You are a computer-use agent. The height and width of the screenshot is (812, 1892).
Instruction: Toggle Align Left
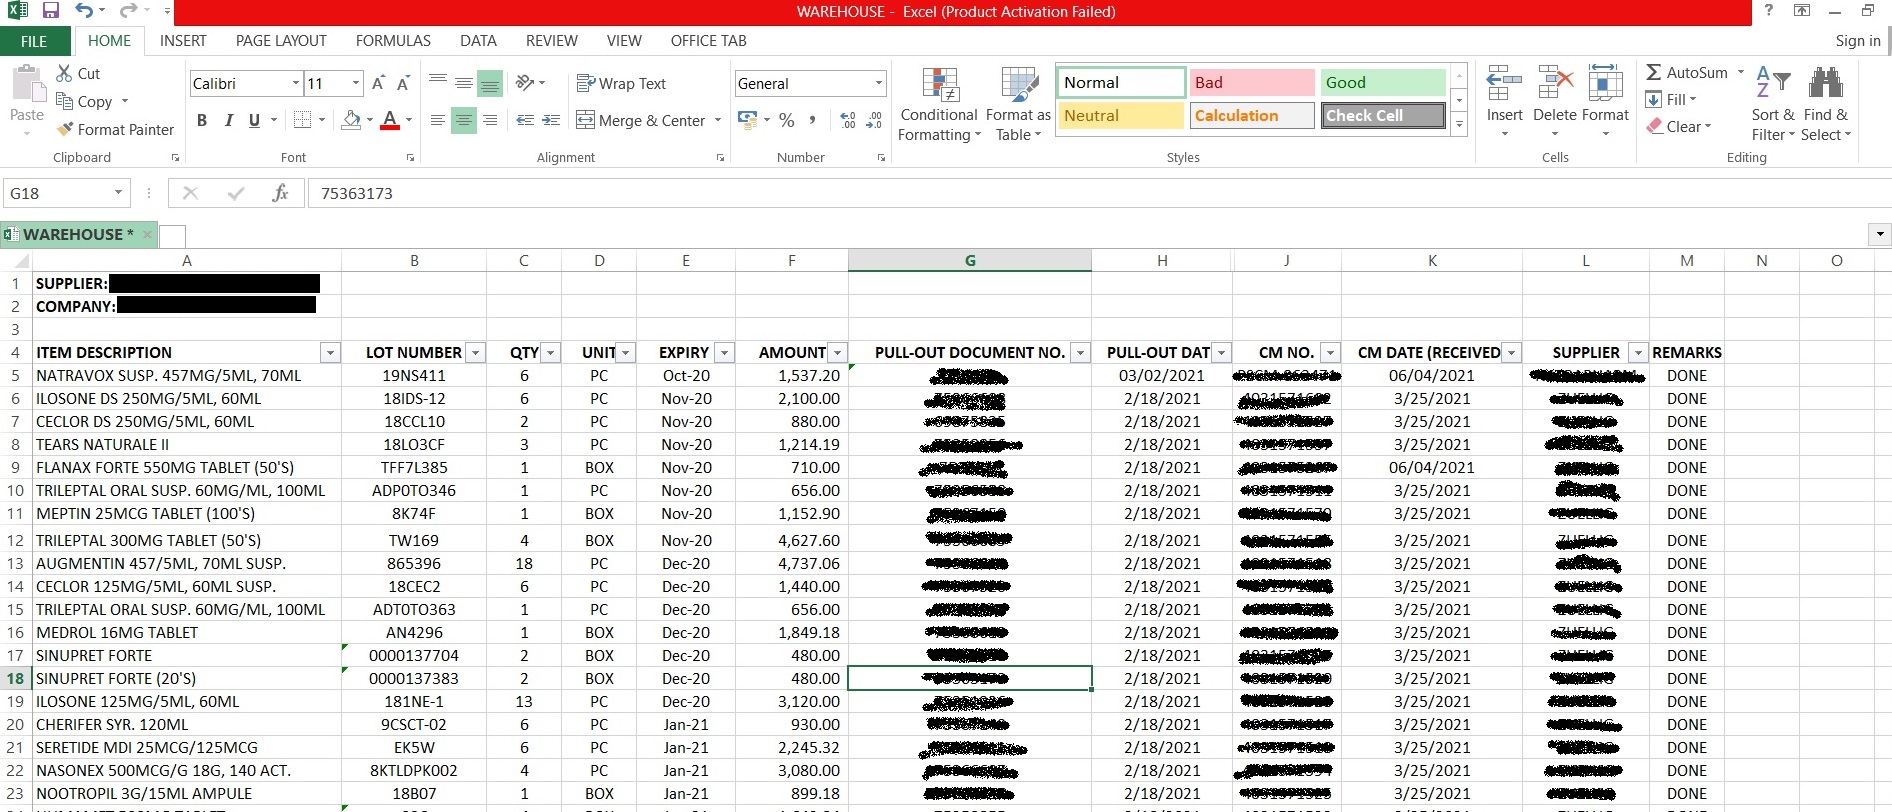pyautogui.click(x=438, y=121)
